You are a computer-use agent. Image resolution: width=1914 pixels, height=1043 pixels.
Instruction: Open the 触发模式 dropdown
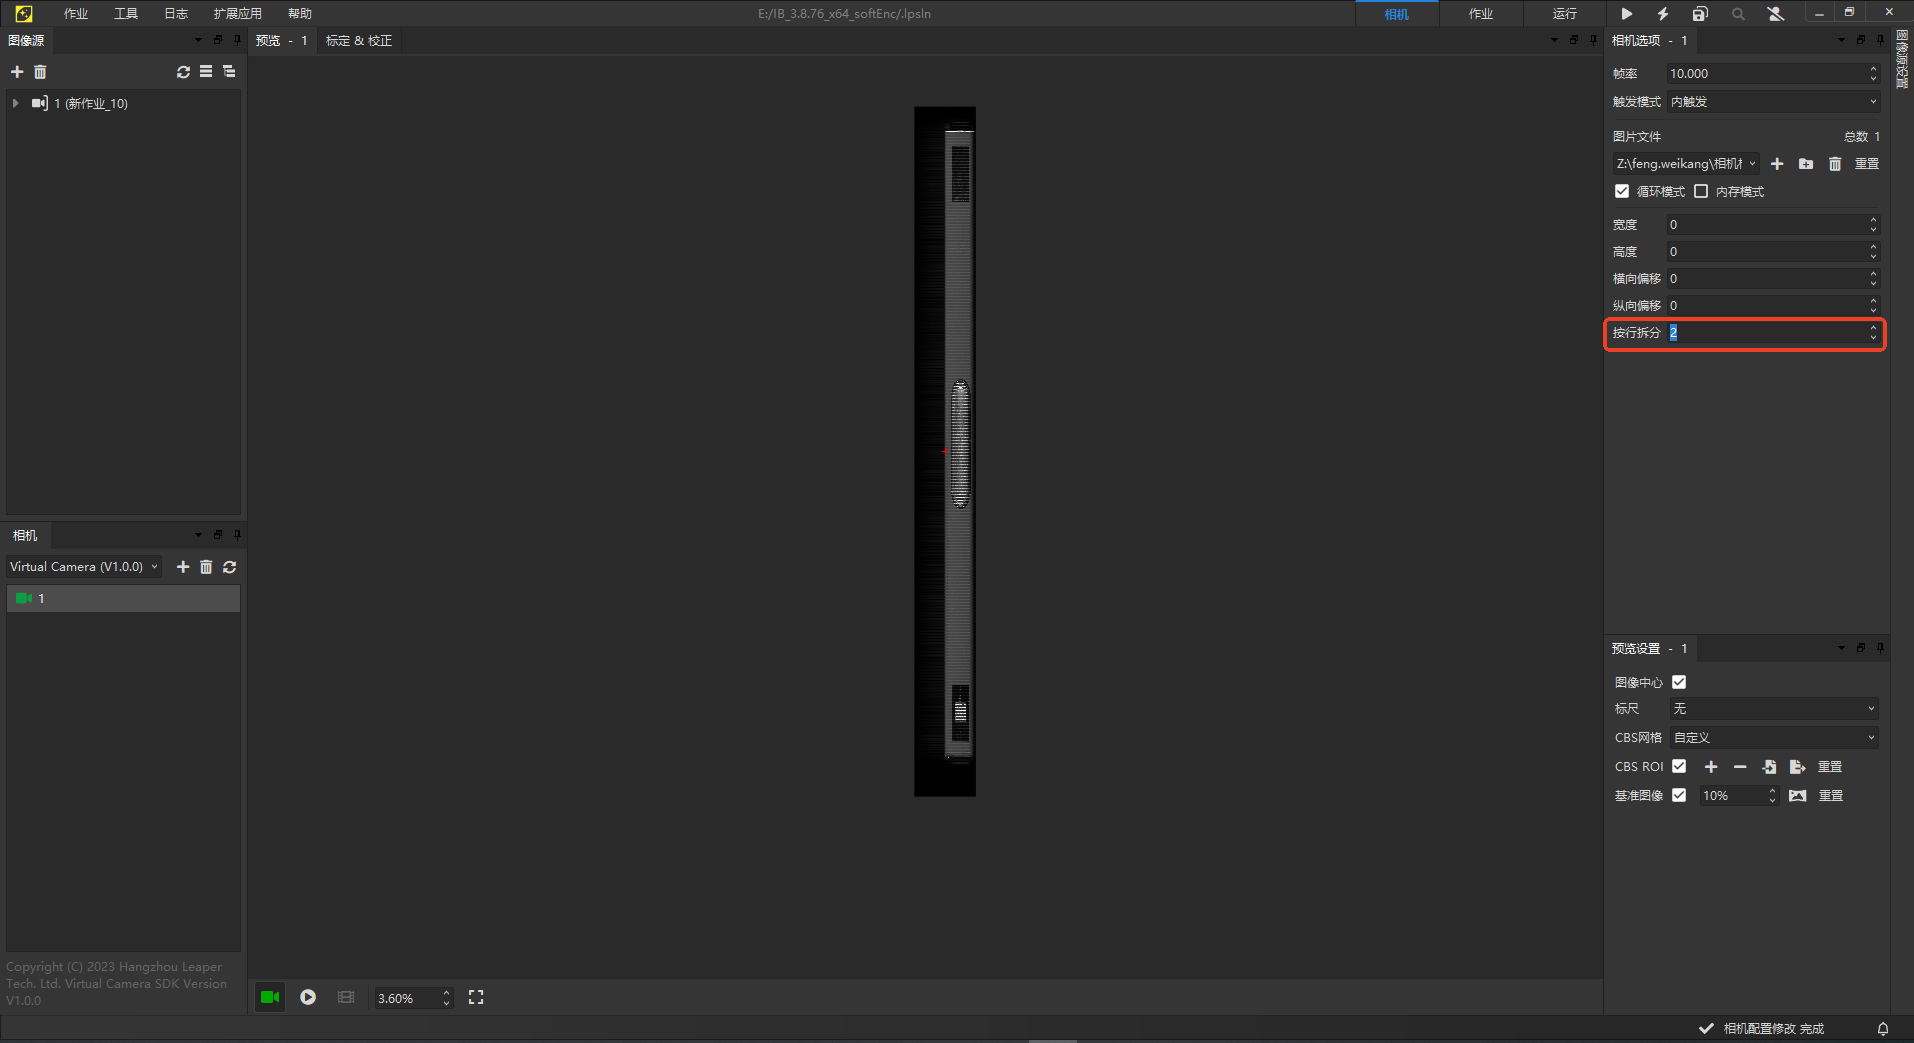tap(1773, 102)
